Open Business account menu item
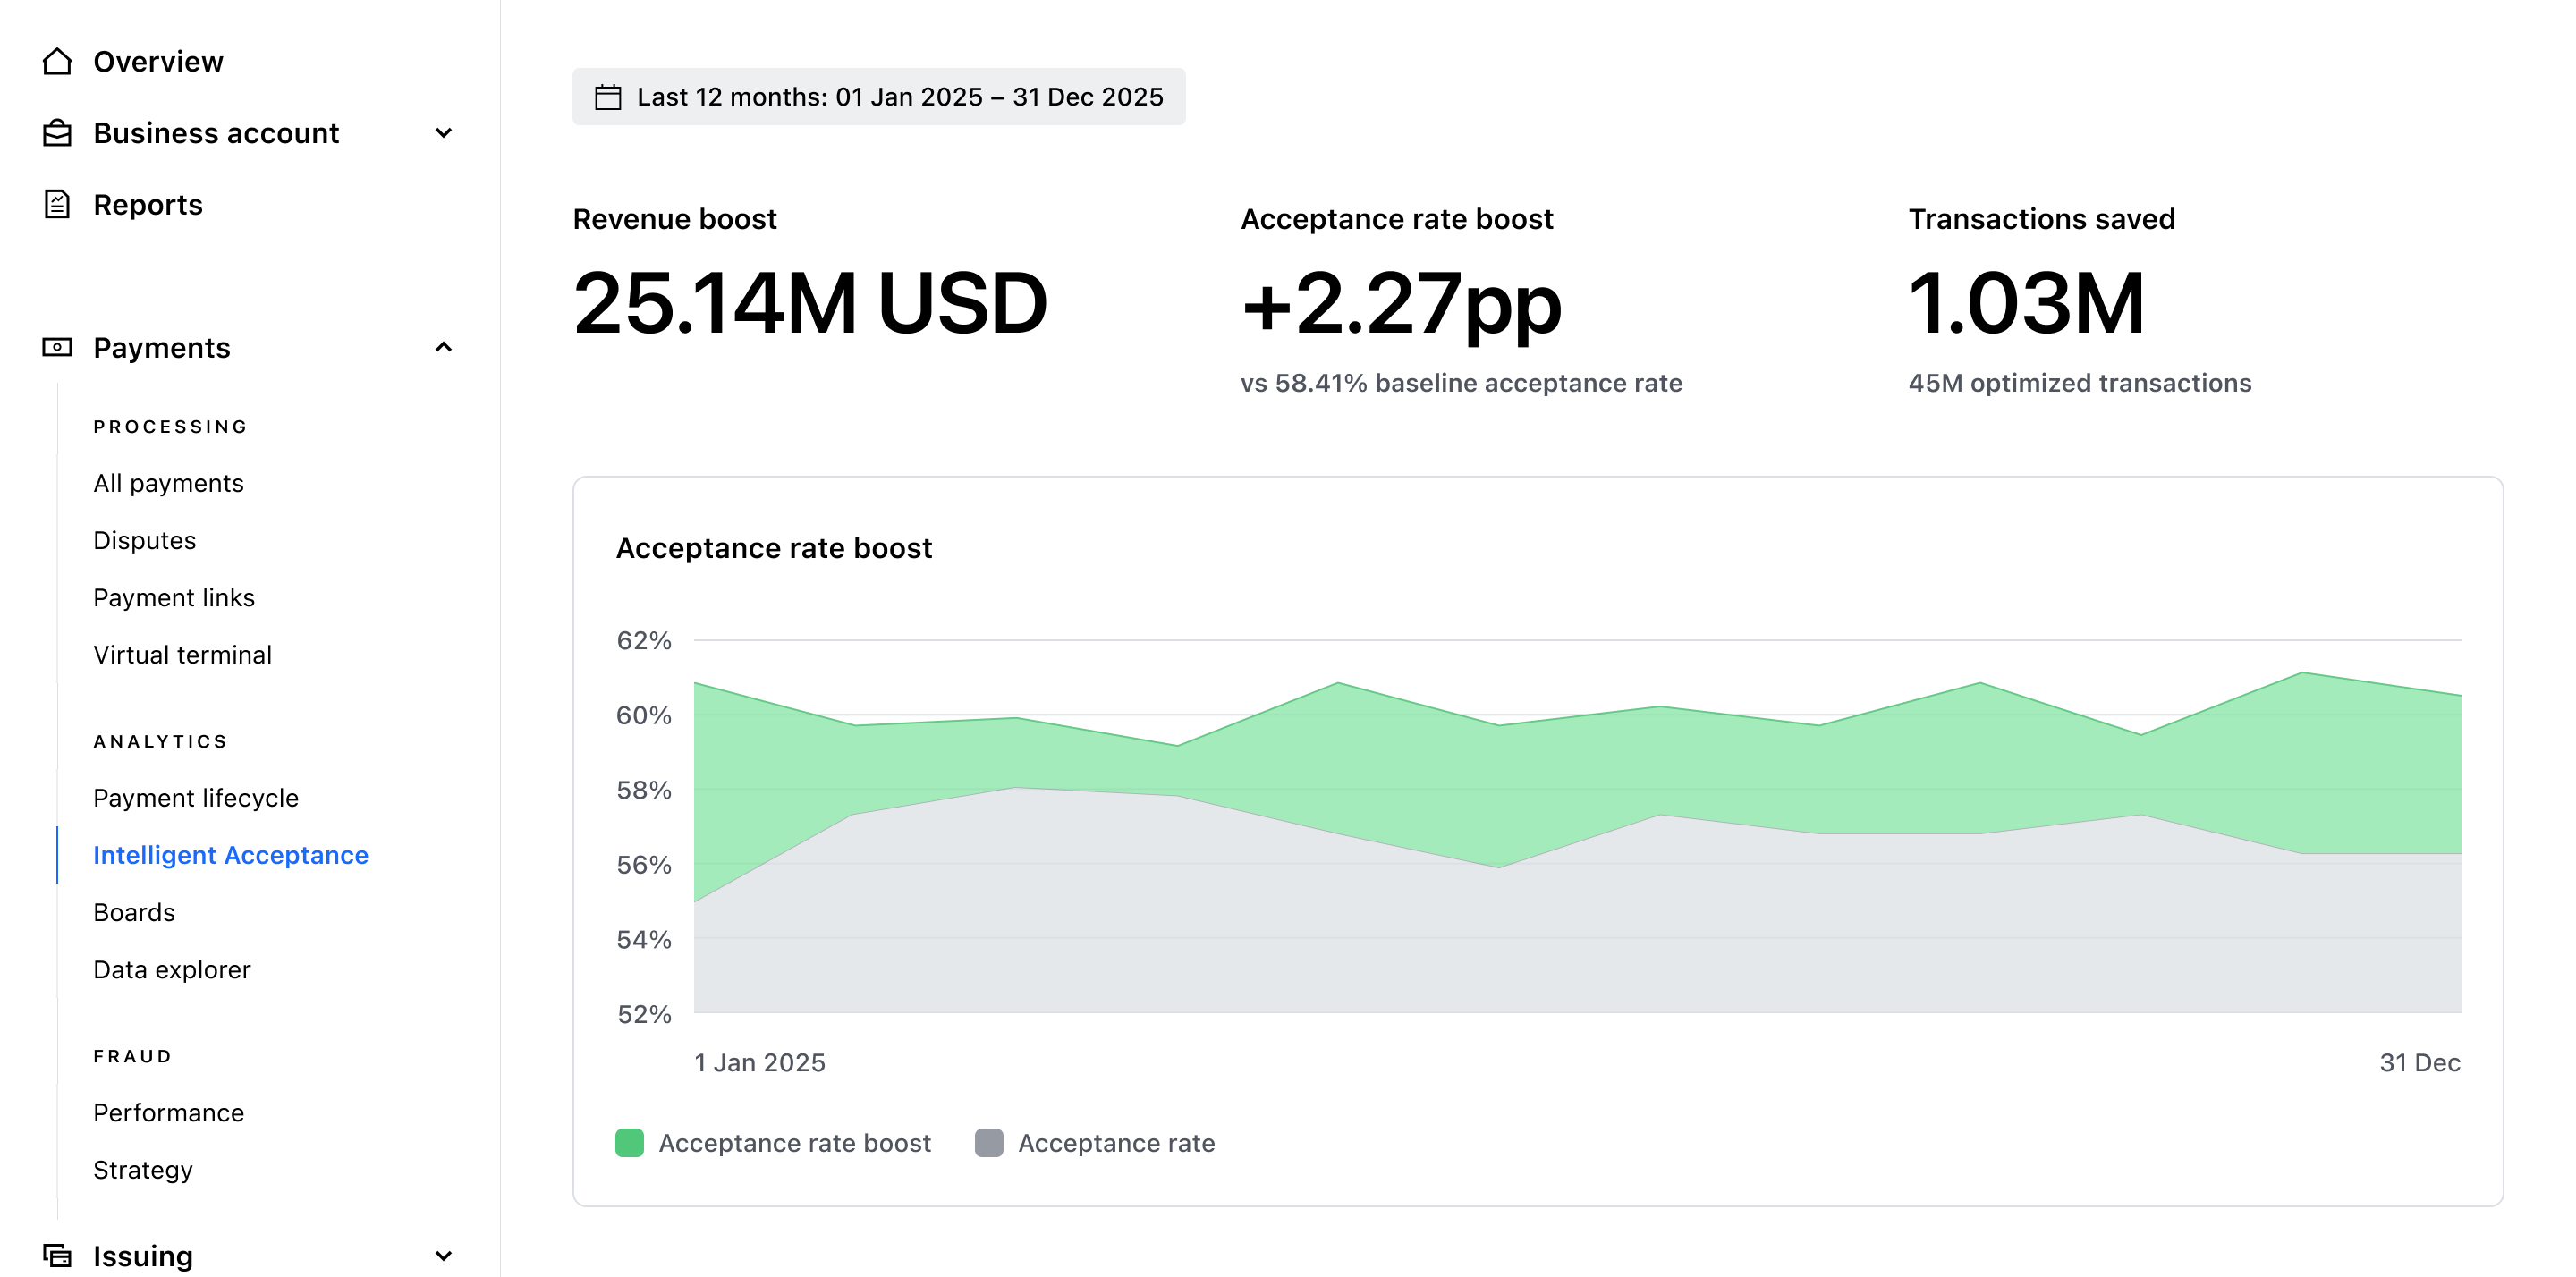The height and width of the screenshot is (1277, 2576). click(x=216, y=133)
